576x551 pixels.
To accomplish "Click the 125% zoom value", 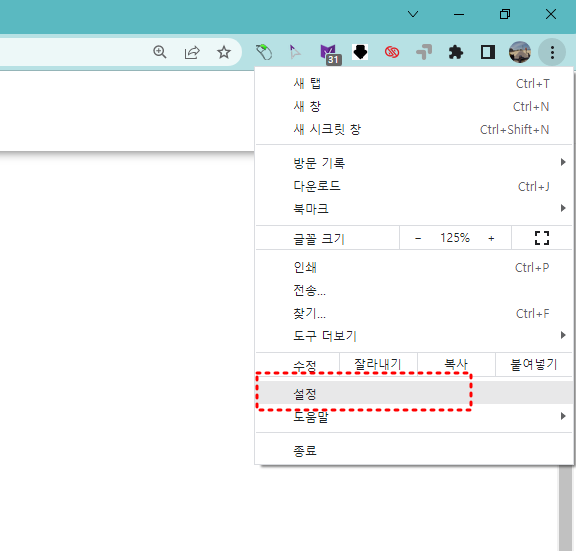I will click(x=455, y=238).
